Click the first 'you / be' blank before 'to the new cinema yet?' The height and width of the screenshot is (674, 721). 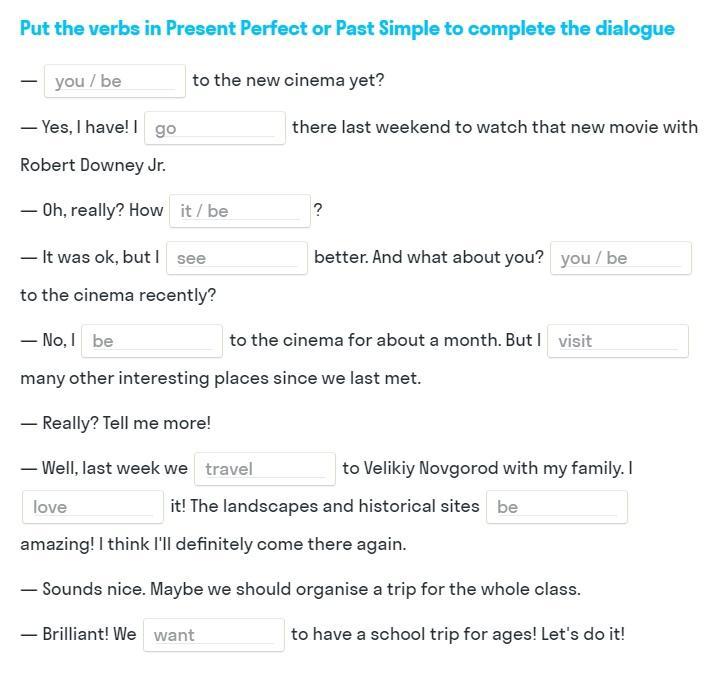[x=114, y=81]
